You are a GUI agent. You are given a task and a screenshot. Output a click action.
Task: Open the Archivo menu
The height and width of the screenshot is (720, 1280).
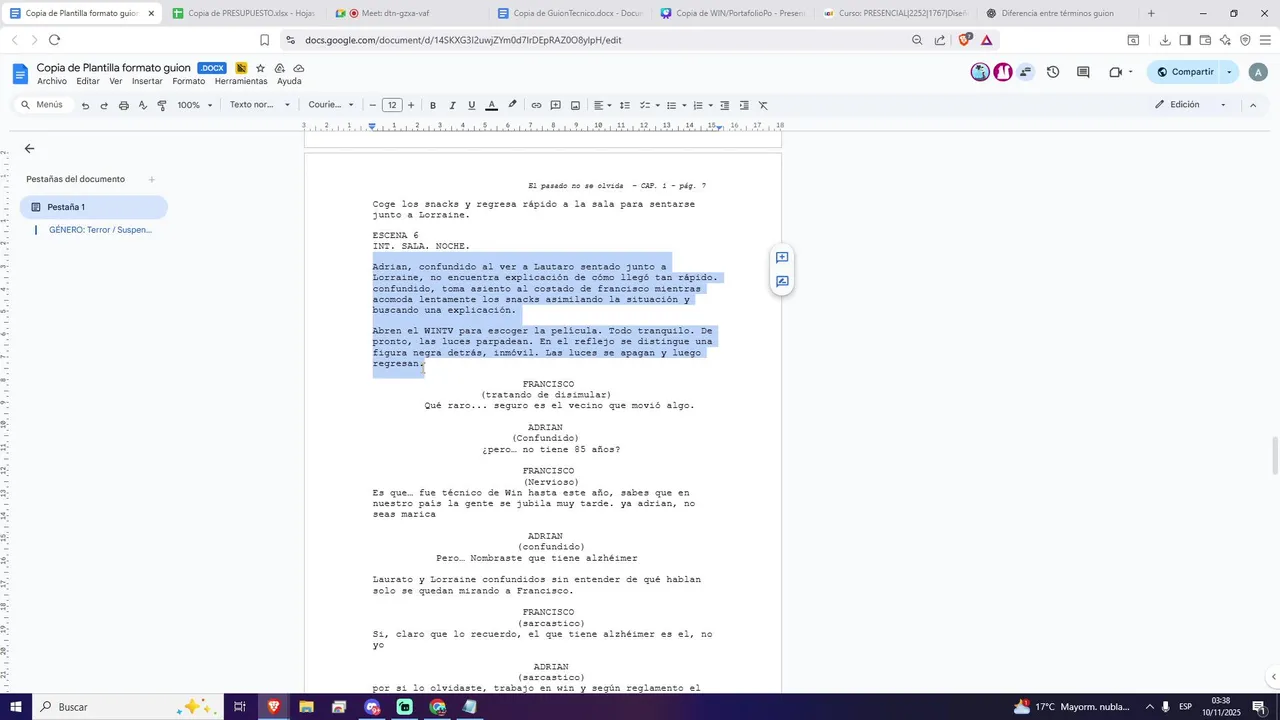[x=52, y=81]
